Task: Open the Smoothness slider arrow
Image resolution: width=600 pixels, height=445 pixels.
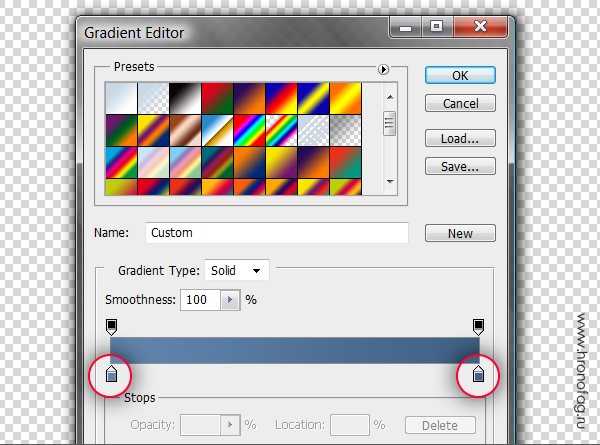Action: click(230, 300)
